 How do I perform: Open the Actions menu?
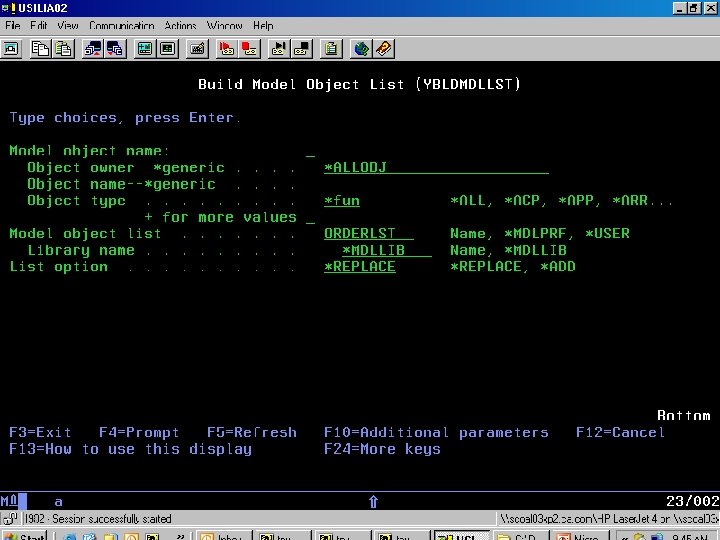[x=180, y=26]
